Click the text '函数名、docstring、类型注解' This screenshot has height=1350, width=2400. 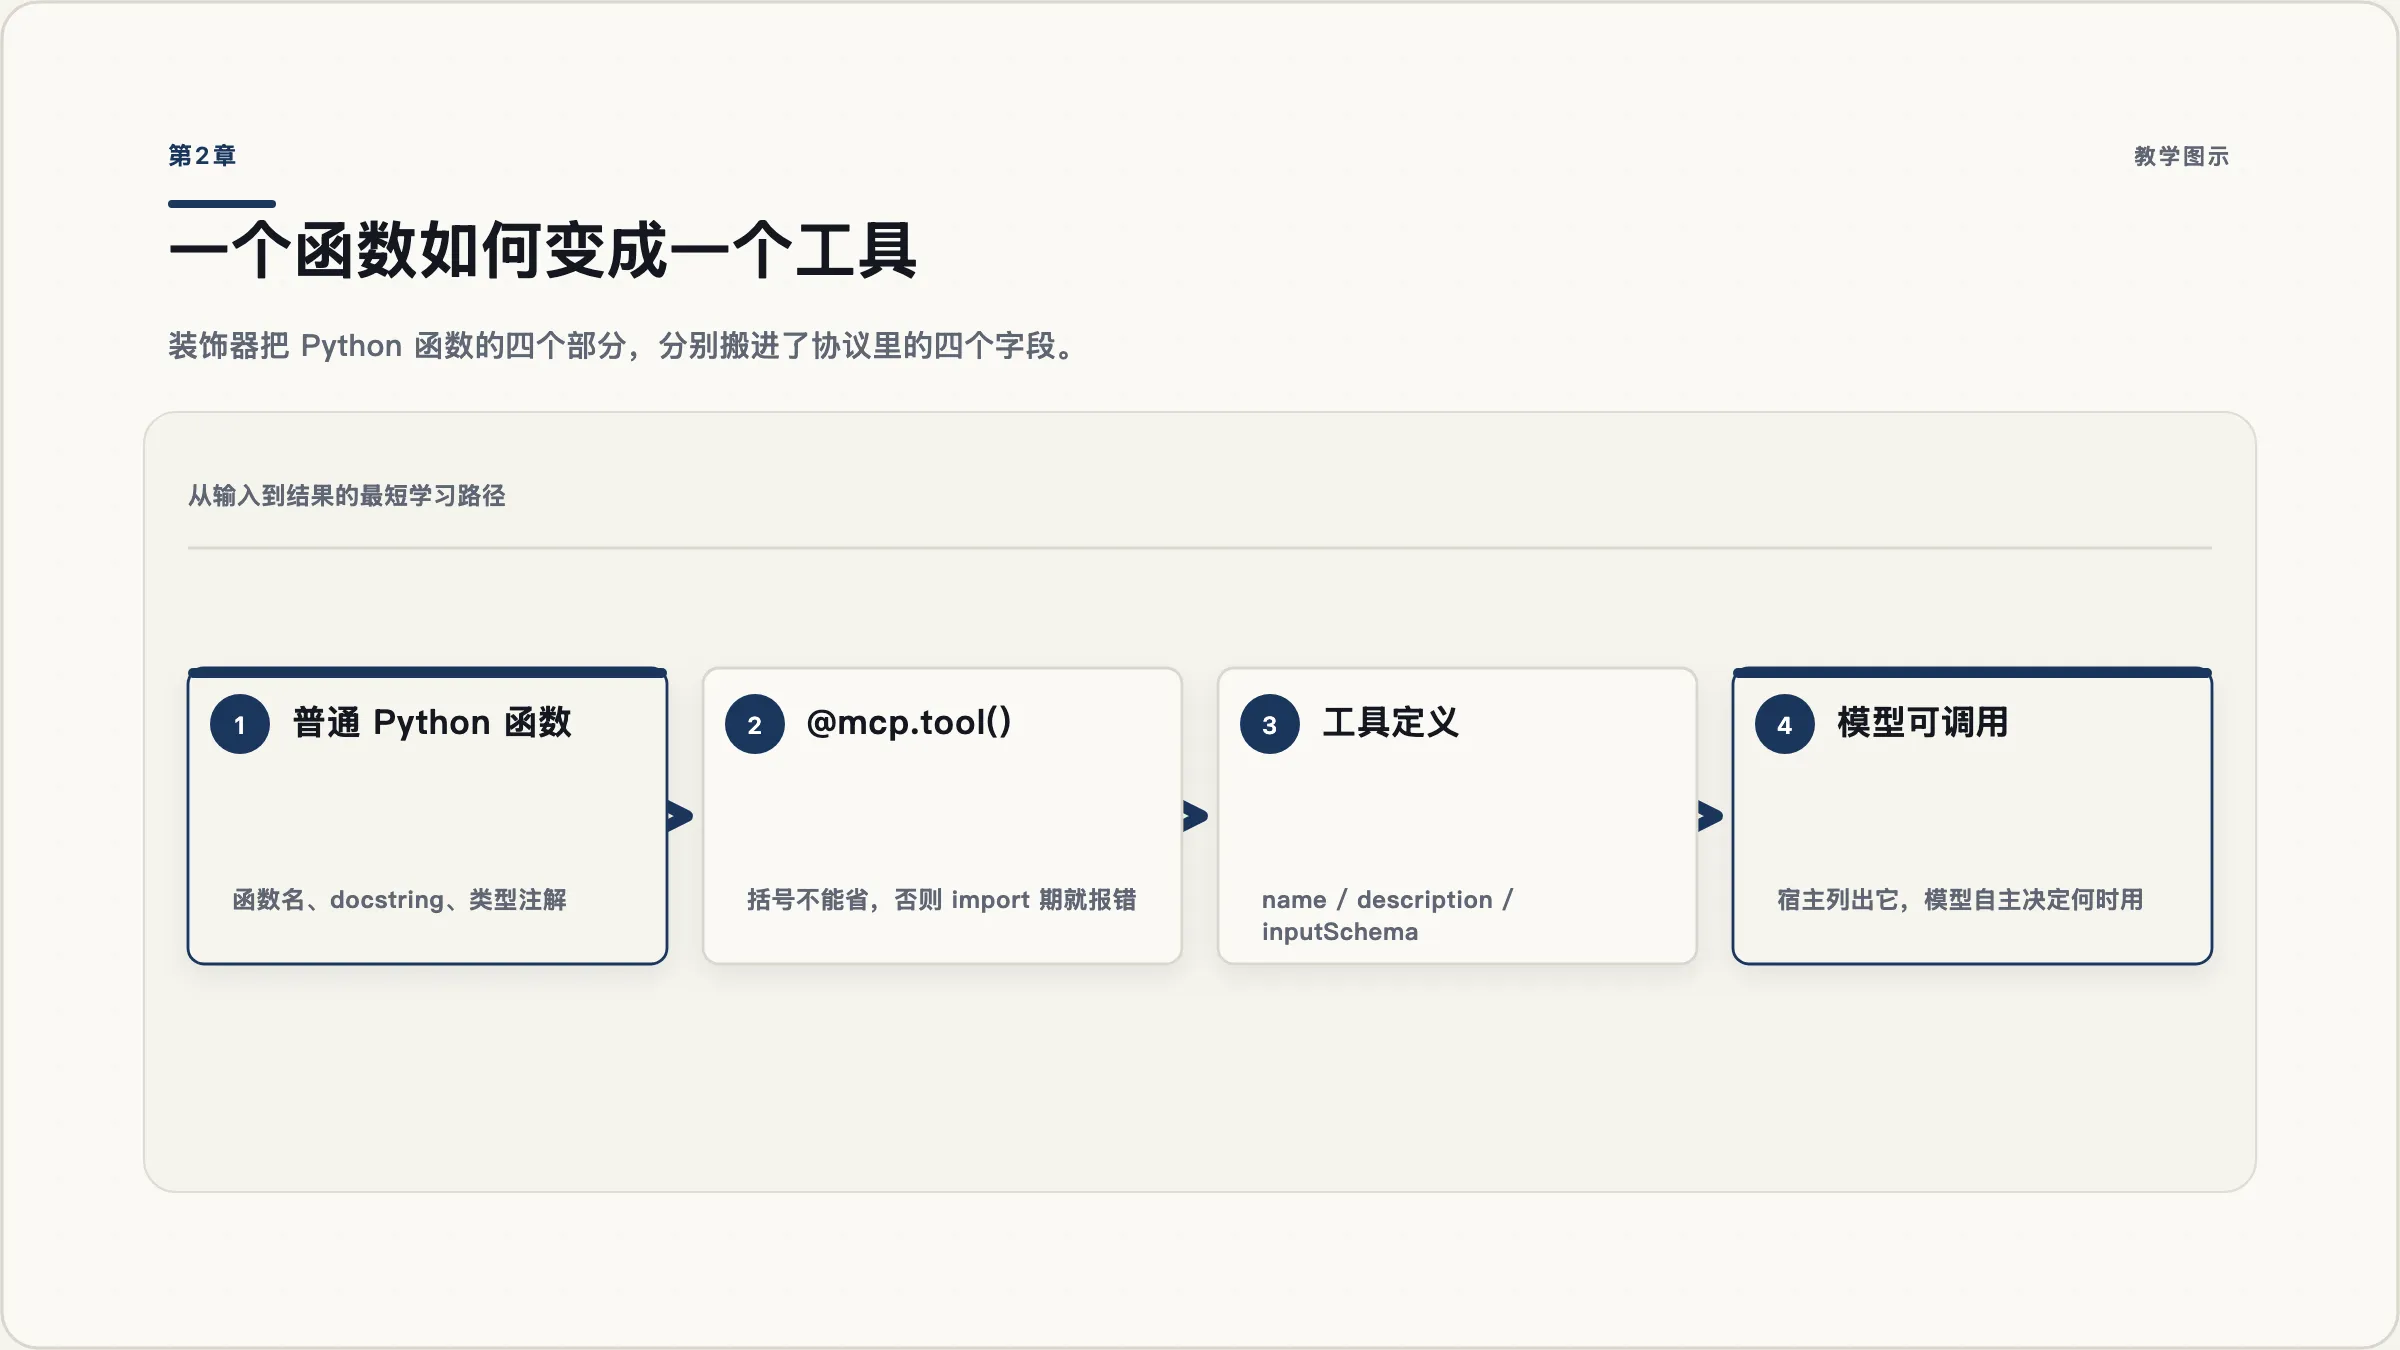coord(399,900)
